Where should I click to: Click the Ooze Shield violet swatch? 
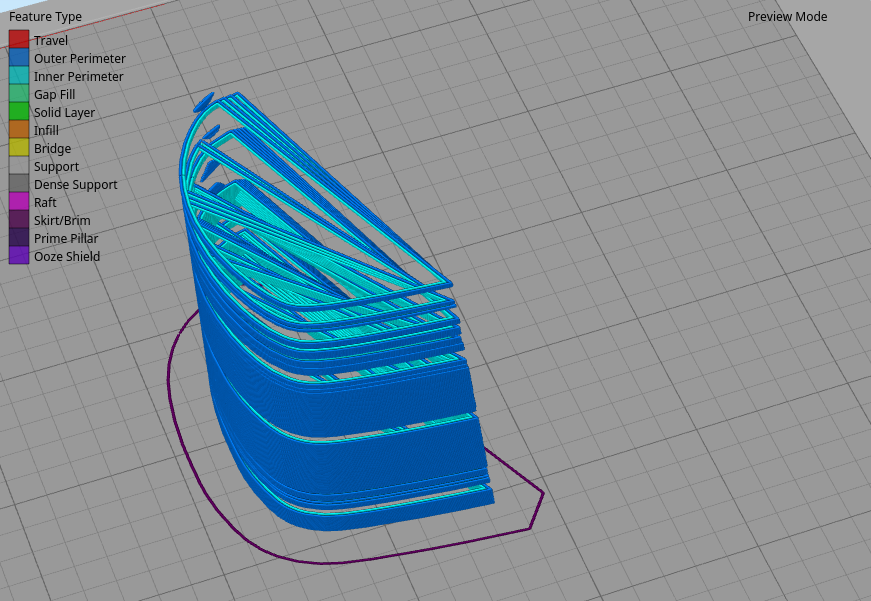pos(19,256)
